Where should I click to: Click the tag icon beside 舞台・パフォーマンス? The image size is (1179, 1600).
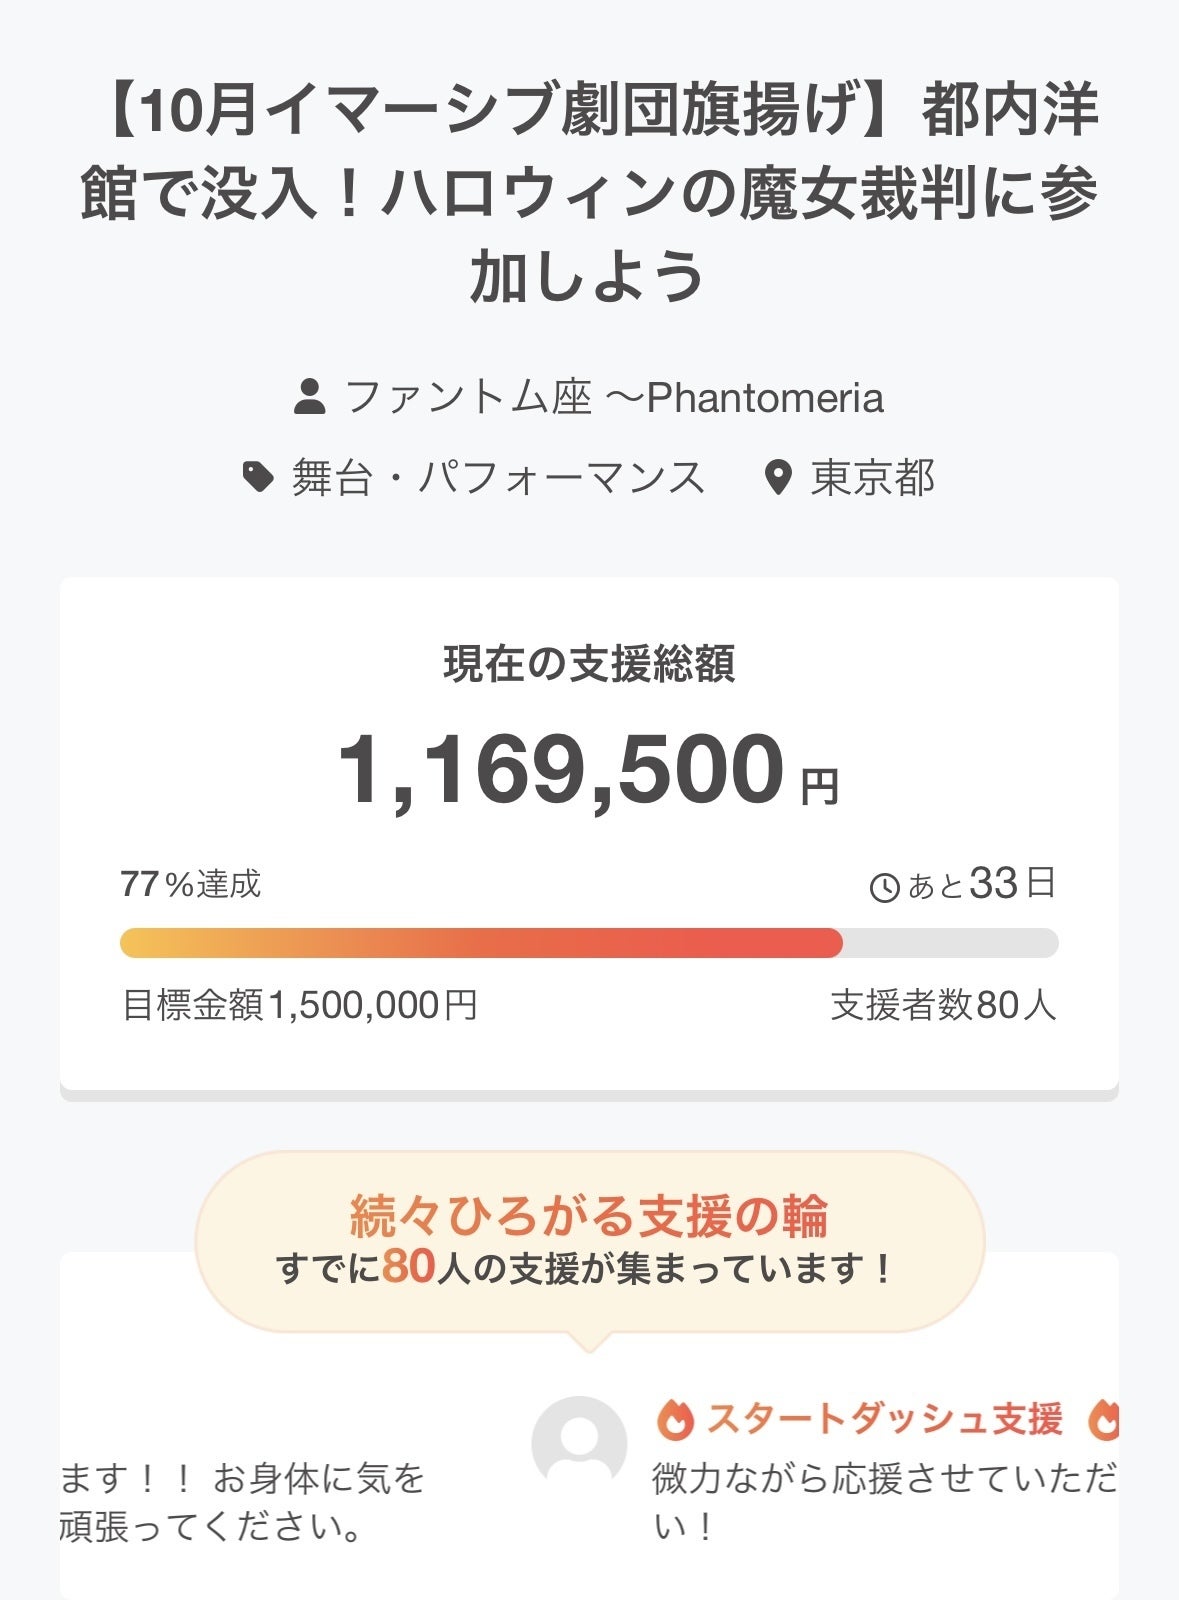coord(258,477)
